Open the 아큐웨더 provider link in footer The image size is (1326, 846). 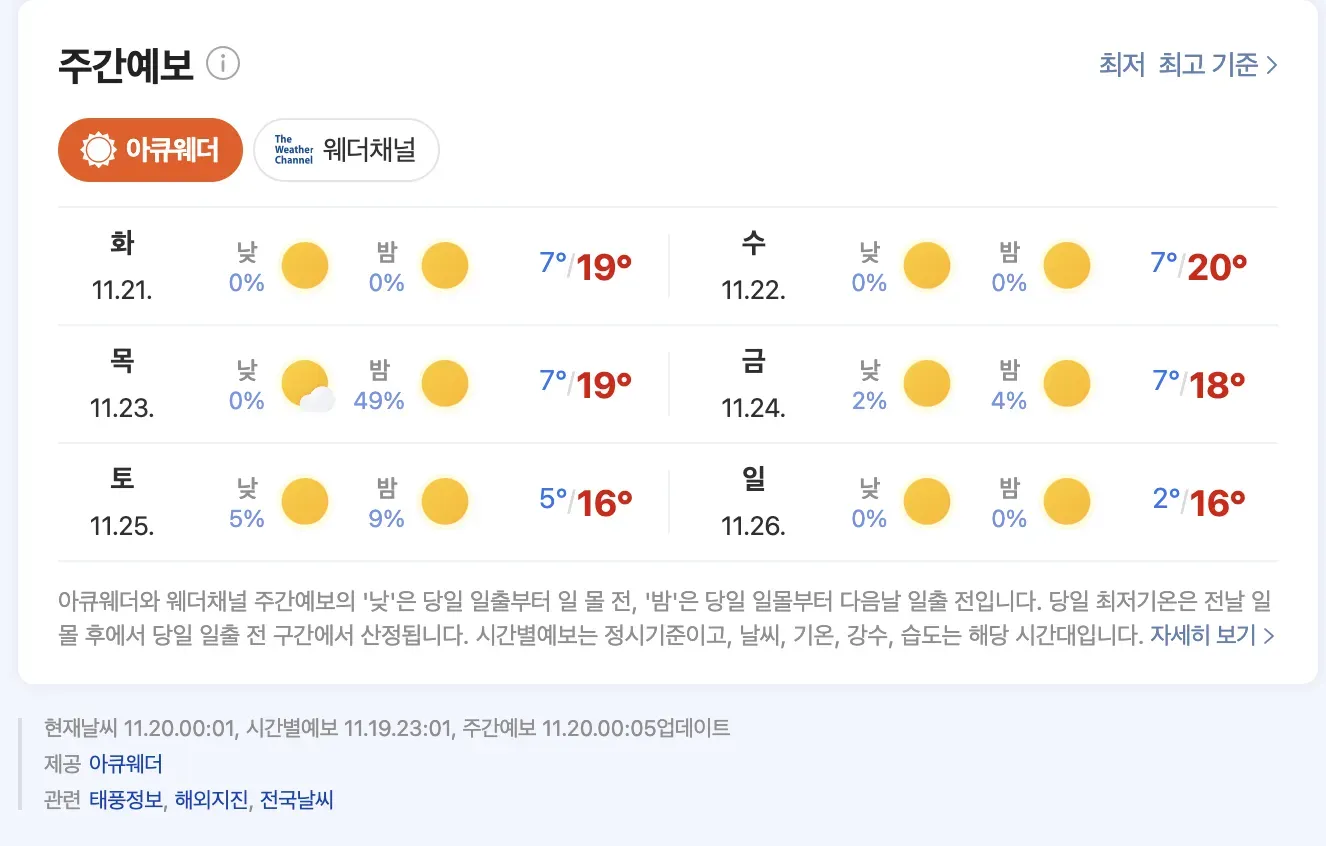(125, 764)
